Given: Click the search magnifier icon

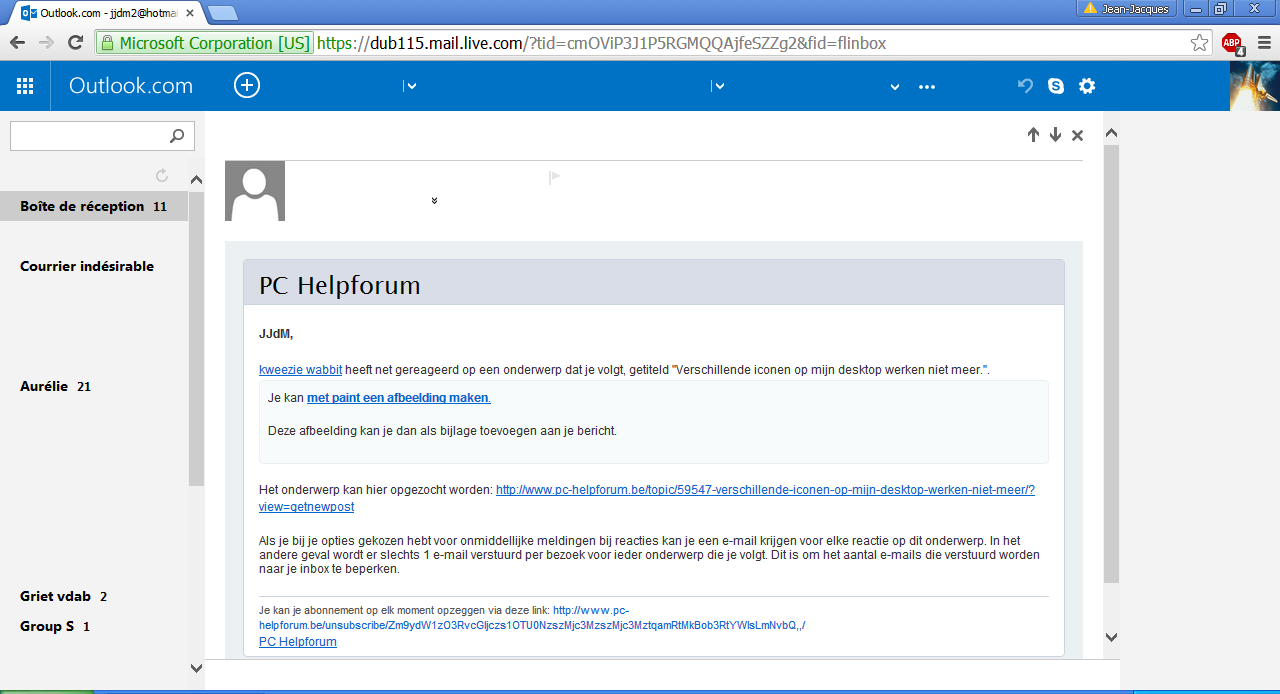Looking at the screenshot, I should [x=177, y=136].
